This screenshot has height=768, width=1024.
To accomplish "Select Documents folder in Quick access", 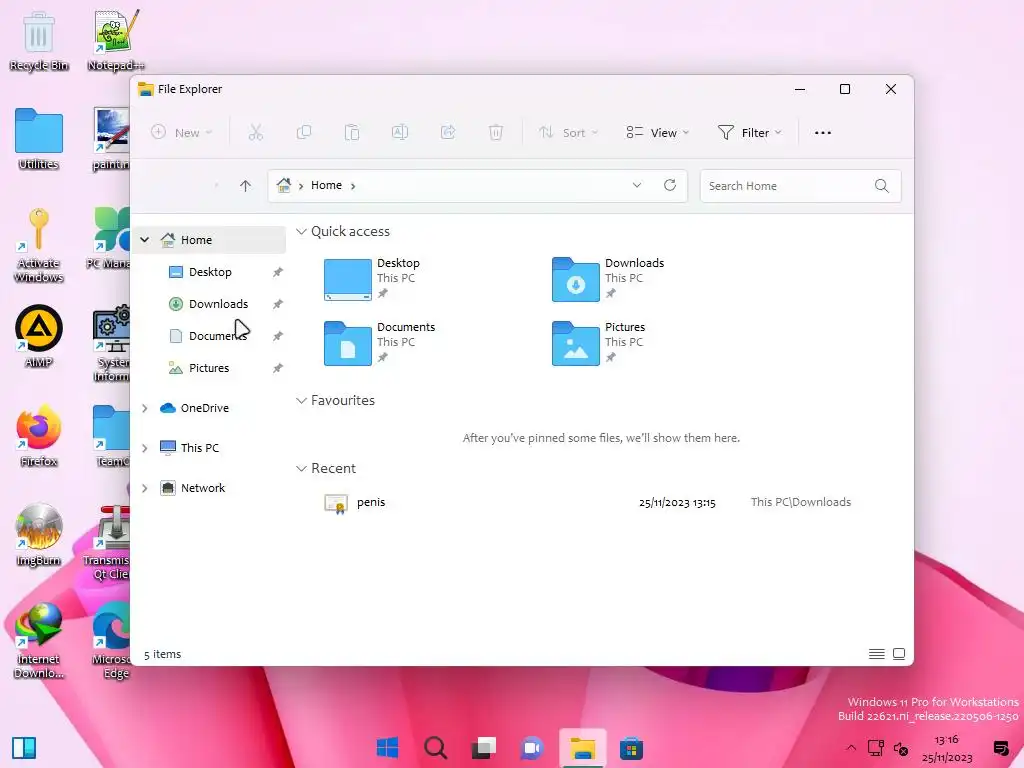I will coord(379,343).
